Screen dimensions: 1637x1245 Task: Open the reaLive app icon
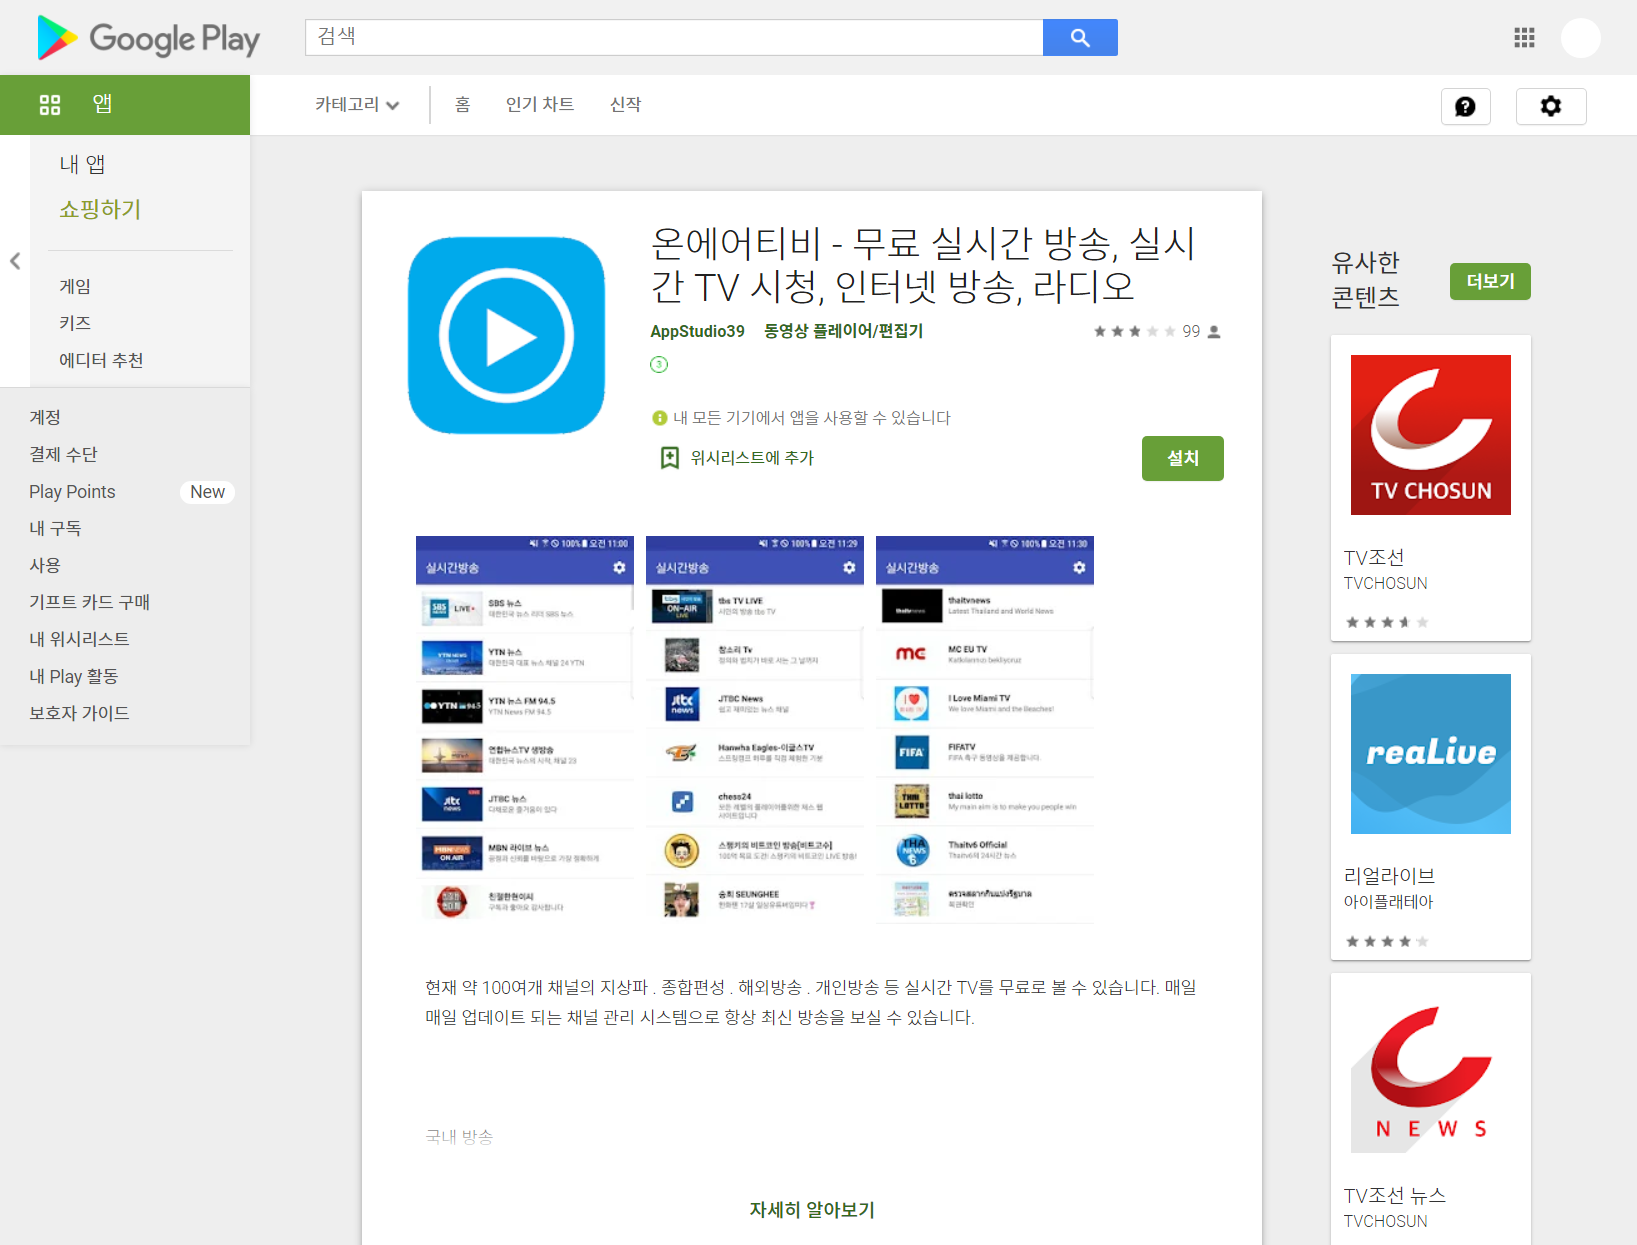click(x=1430, y=754)
